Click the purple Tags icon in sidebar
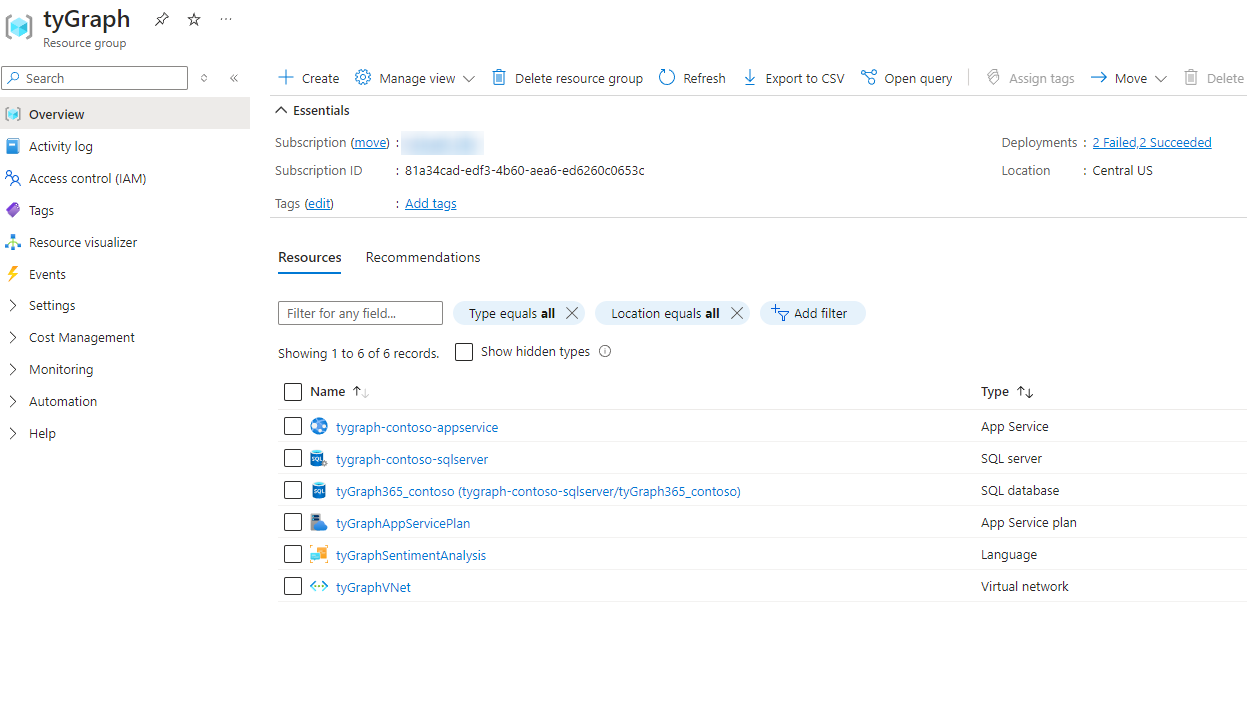The width and height of the screenshot is (1247, 715). tap(13, 210)
